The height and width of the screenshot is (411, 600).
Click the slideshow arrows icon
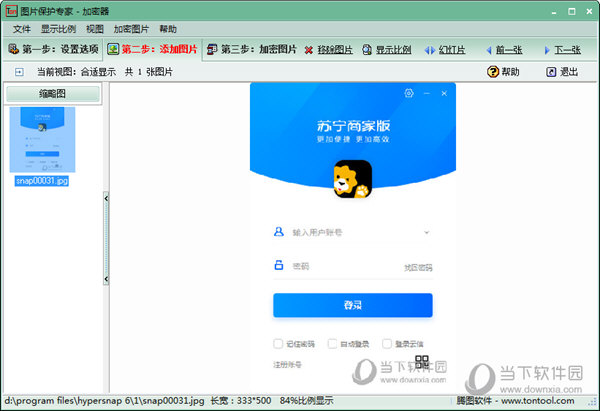pos(430,50)
